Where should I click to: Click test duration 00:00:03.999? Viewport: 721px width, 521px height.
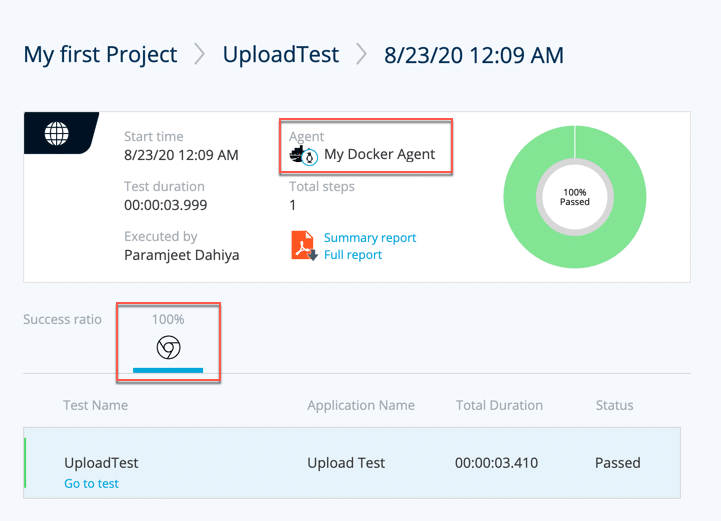pyautogui.click(x=166, y=205)
